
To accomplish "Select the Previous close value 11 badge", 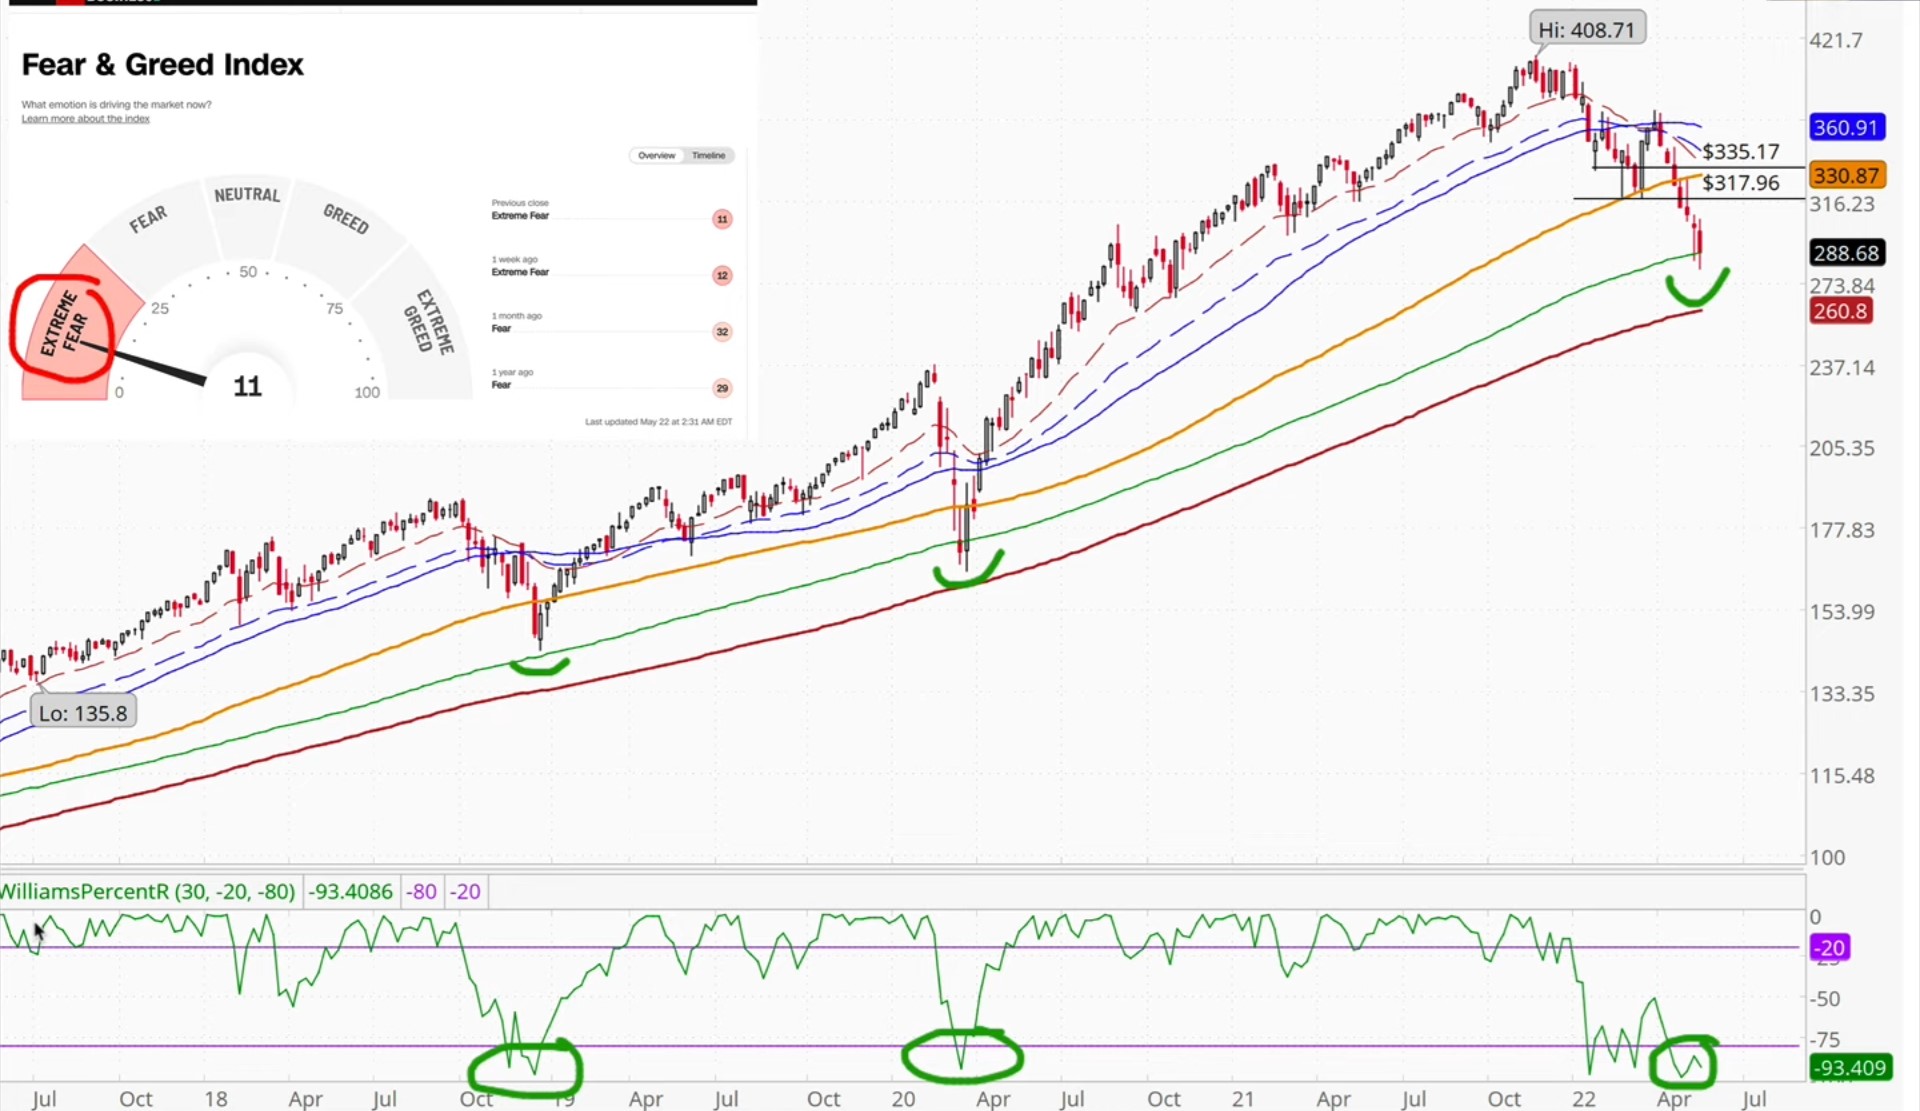I will click(x=722, y=219).
